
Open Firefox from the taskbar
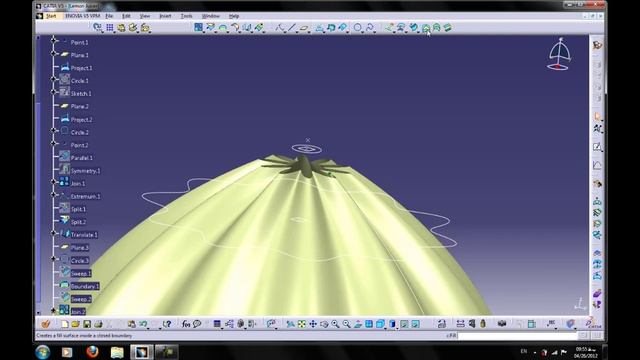(x=92, y=352)
